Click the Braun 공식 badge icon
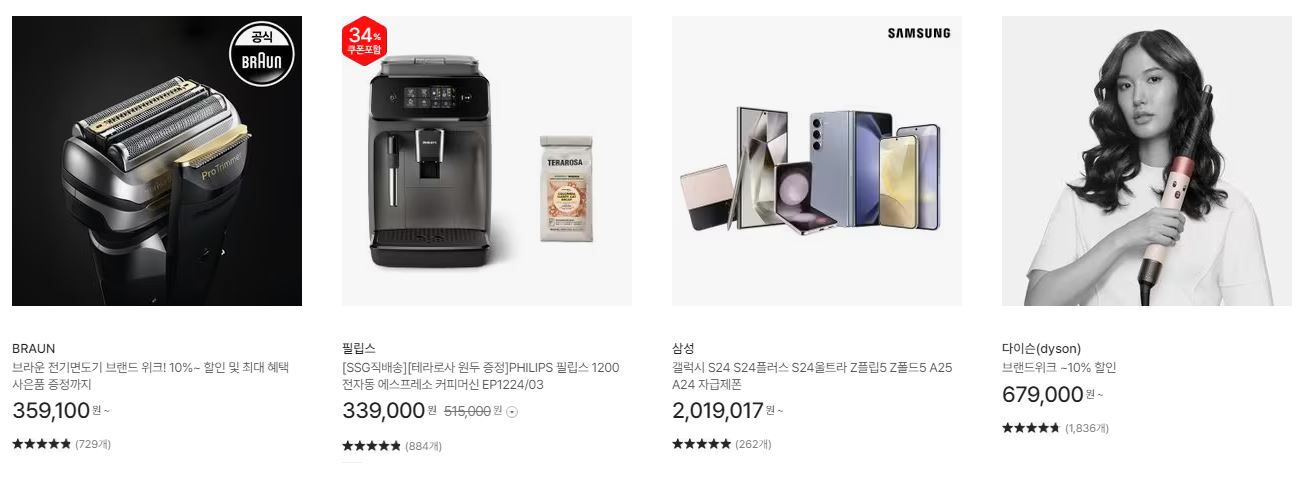Viewport: 1303px width, 493px height. click(x=262, y=54)
